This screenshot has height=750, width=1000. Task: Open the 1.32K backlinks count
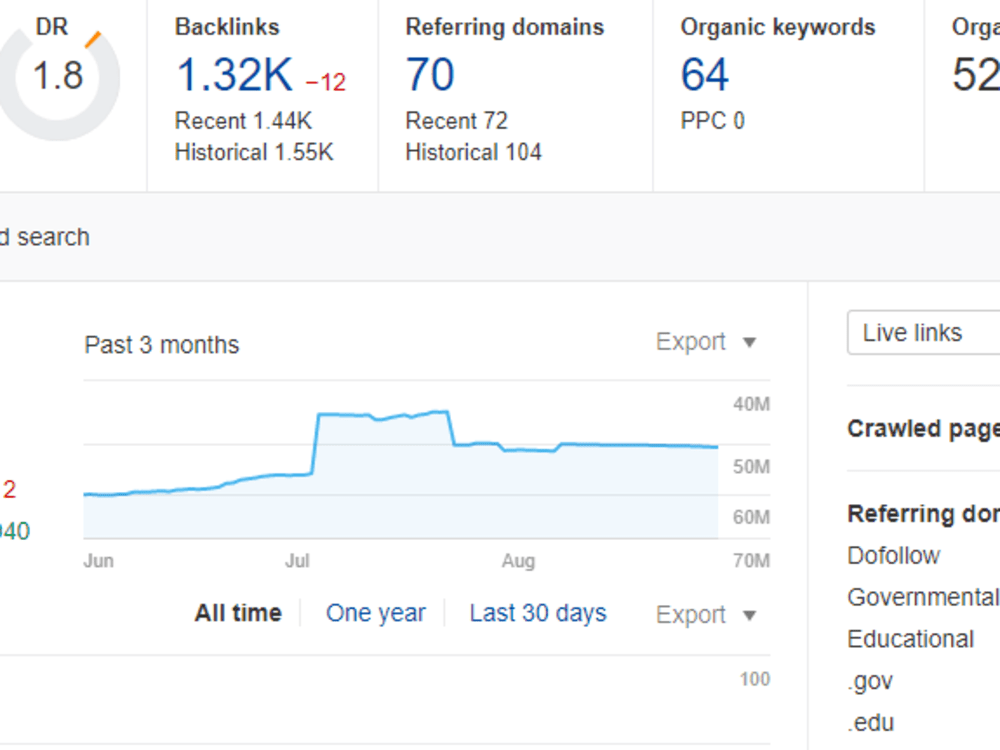coord(234,75)
